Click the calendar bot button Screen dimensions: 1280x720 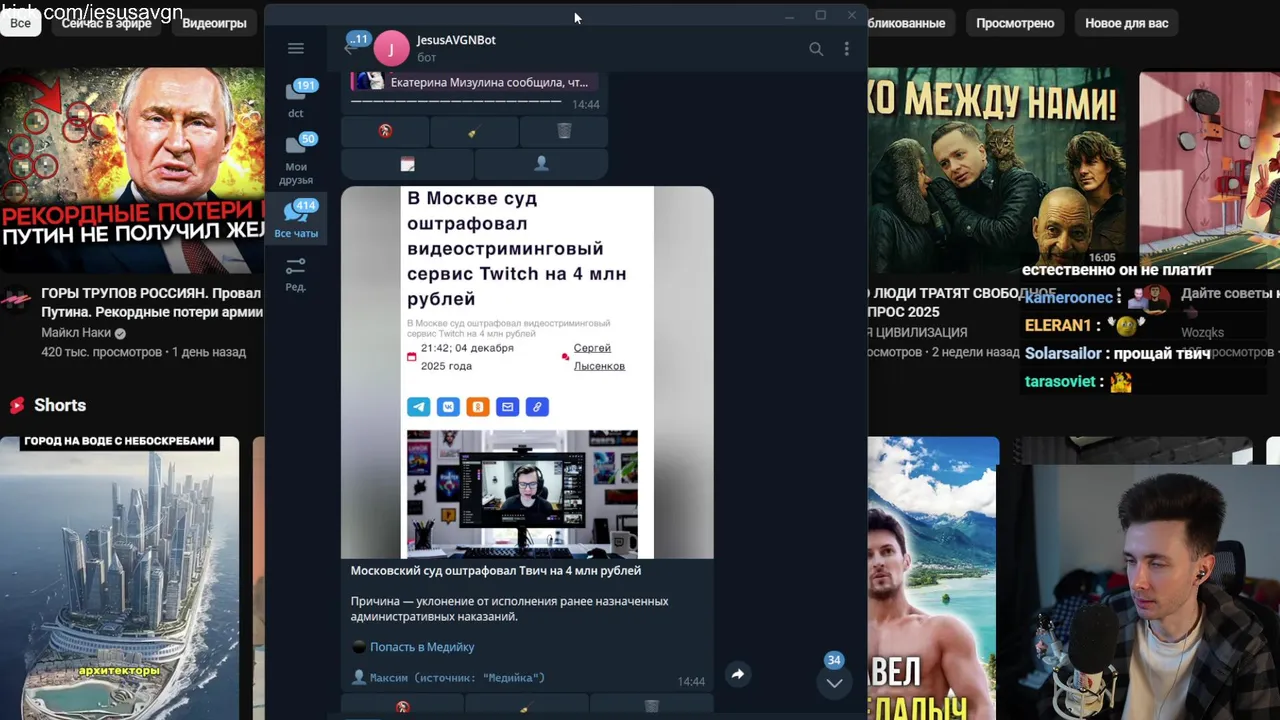(407, 163)
